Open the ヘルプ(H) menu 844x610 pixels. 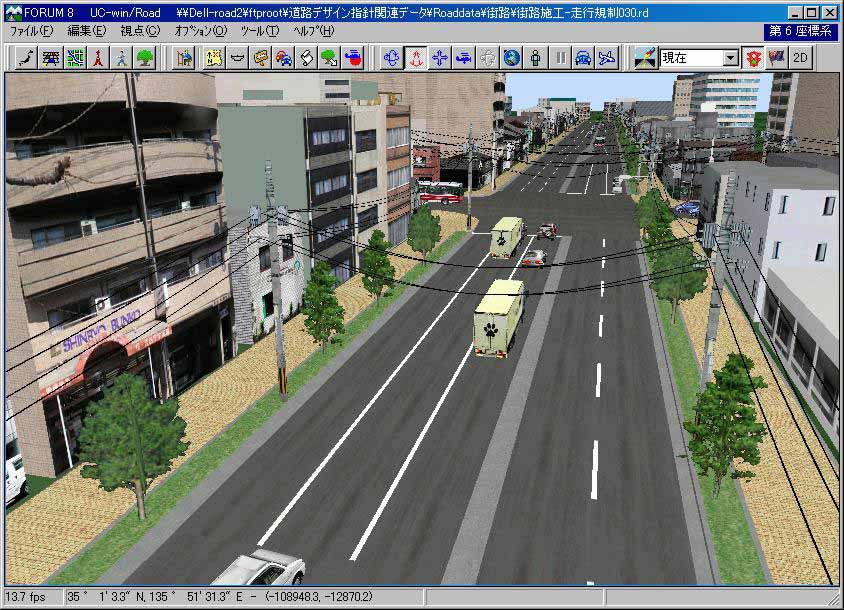tap(314, 31)
